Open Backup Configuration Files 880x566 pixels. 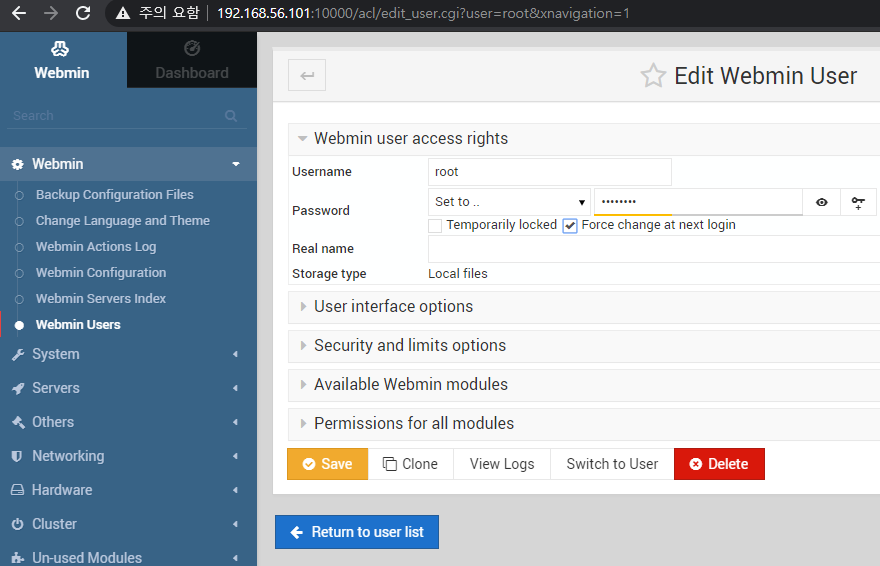click(114, 195)
